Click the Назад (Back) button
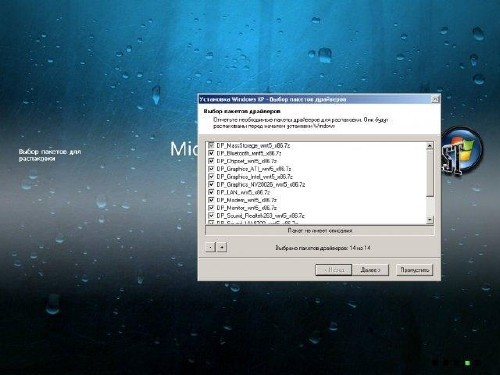Image resolution: width=500 pixels, height=375 pixels. [334, 270]
